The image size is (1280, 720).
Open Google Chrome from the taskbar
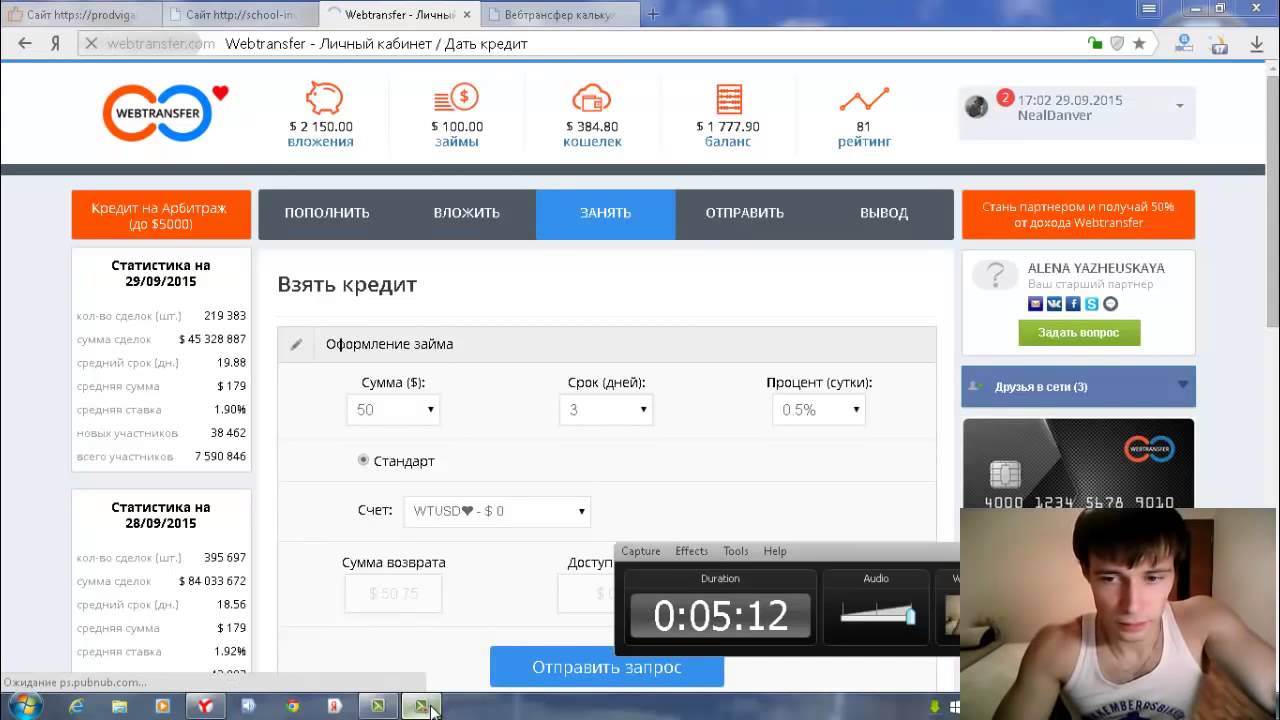pos(293,706)
